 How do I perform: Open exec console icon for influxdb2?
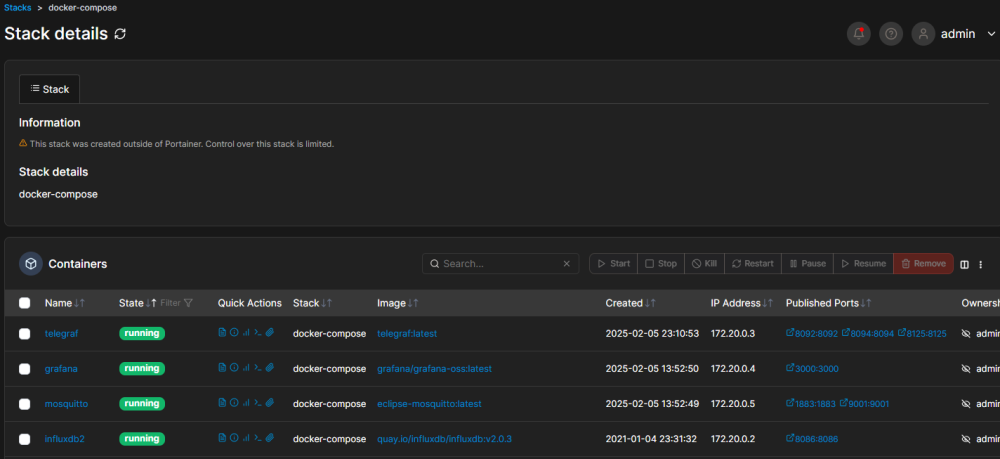tap(257, 438)
